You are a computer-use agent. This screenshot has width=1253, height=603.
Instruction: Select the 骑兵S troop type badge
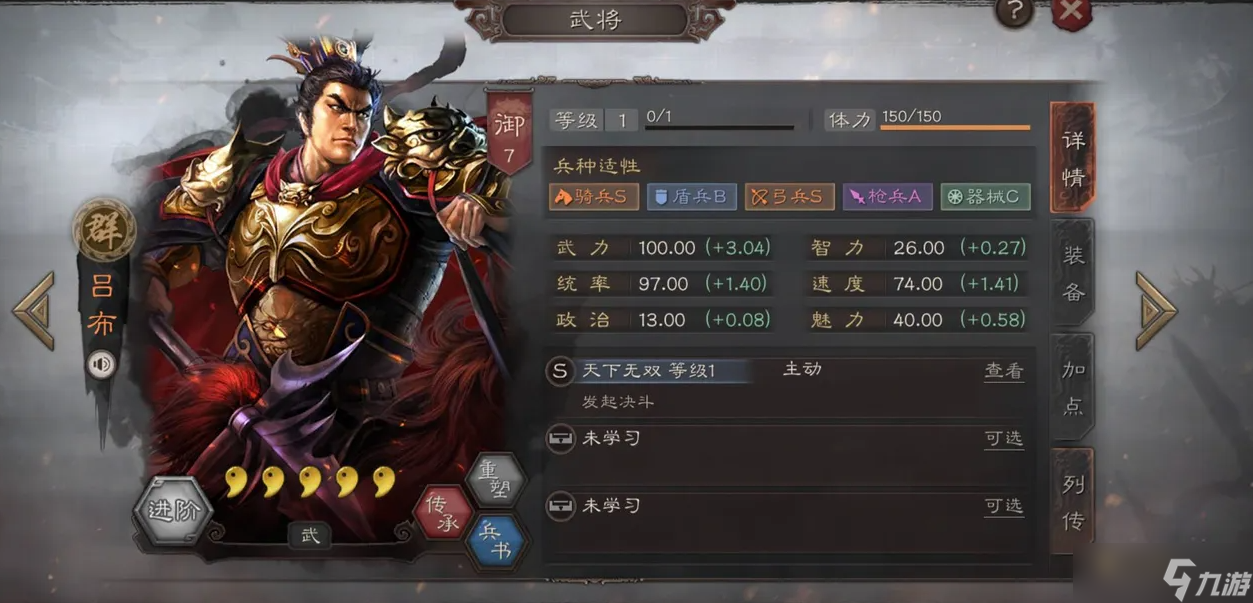coord(594,196)
